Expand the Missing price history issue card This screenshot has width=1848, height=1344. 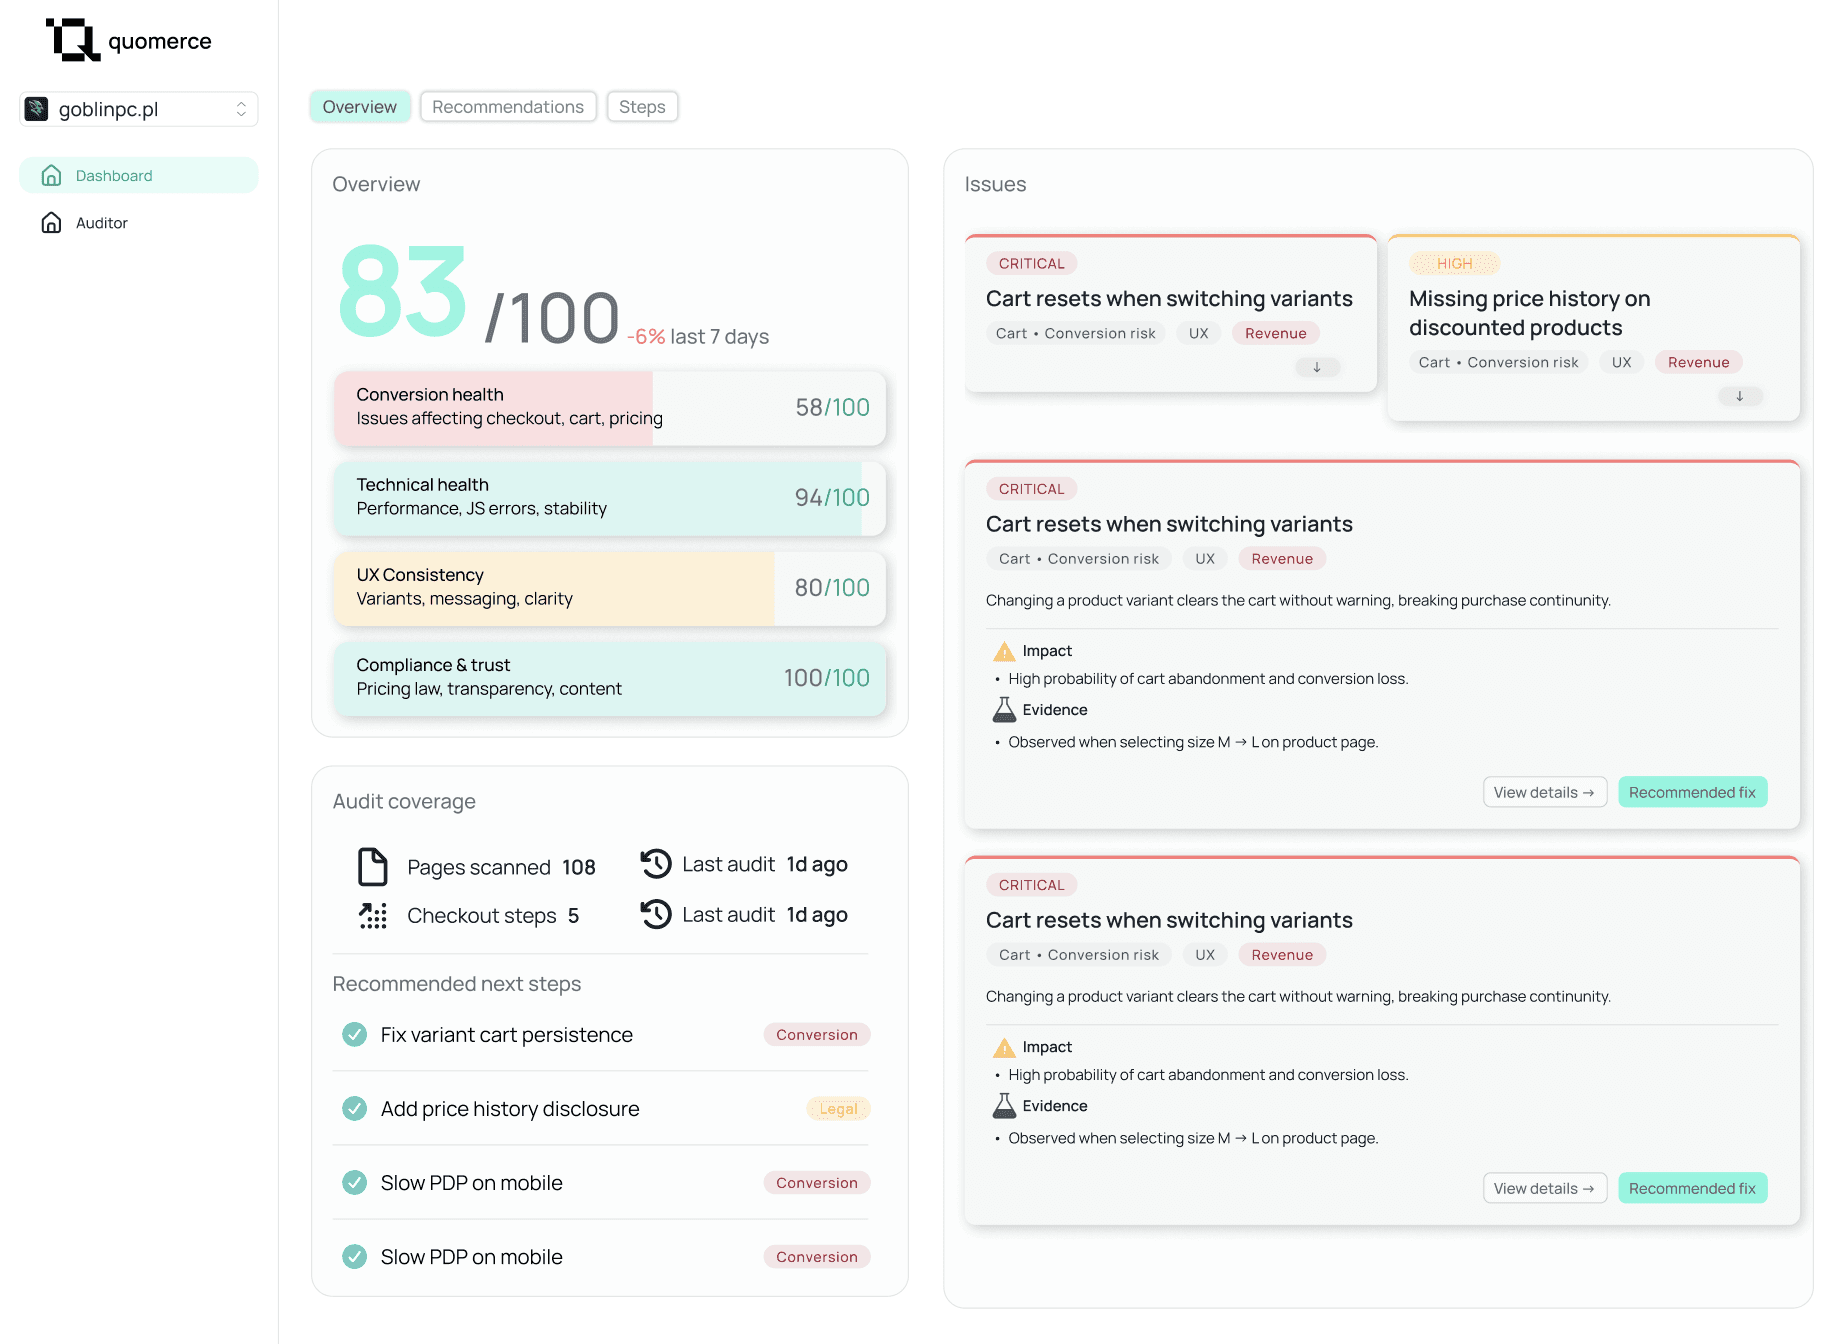pyautogui.click(x=1740, y=396)
